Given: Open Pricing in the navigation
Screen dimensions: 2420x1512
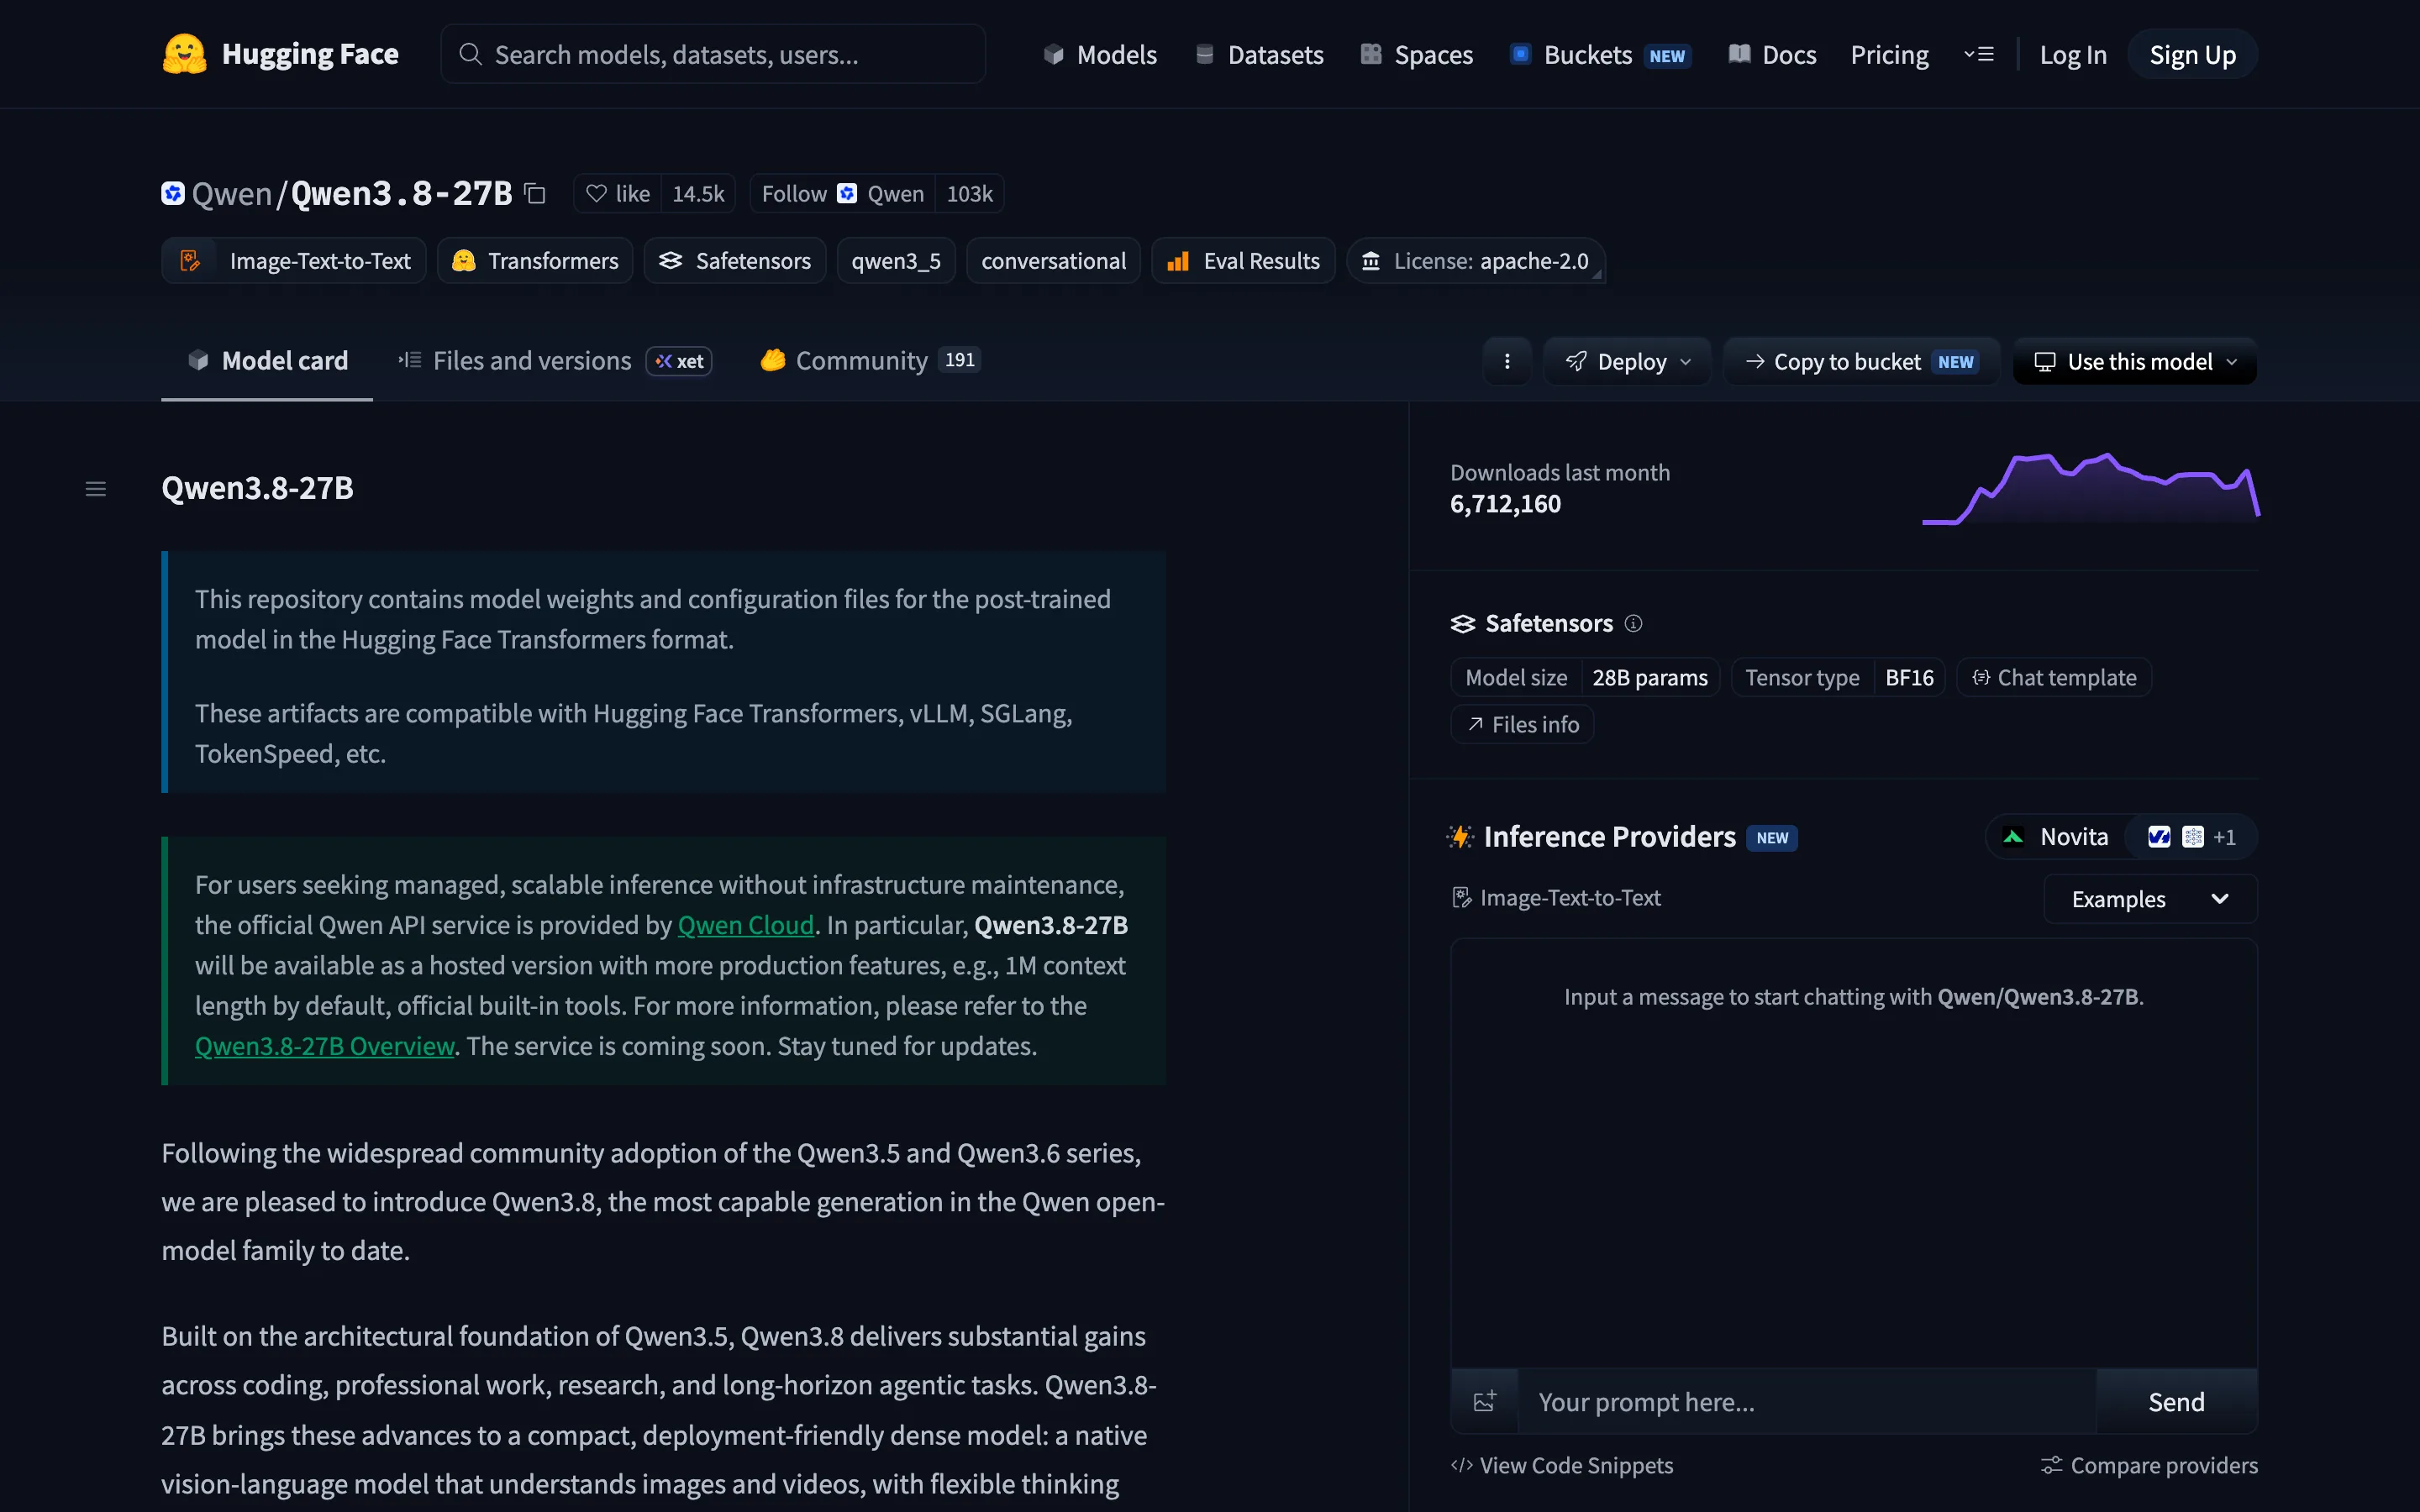Looking at the screenshot, I should (x=1889, y=54).
